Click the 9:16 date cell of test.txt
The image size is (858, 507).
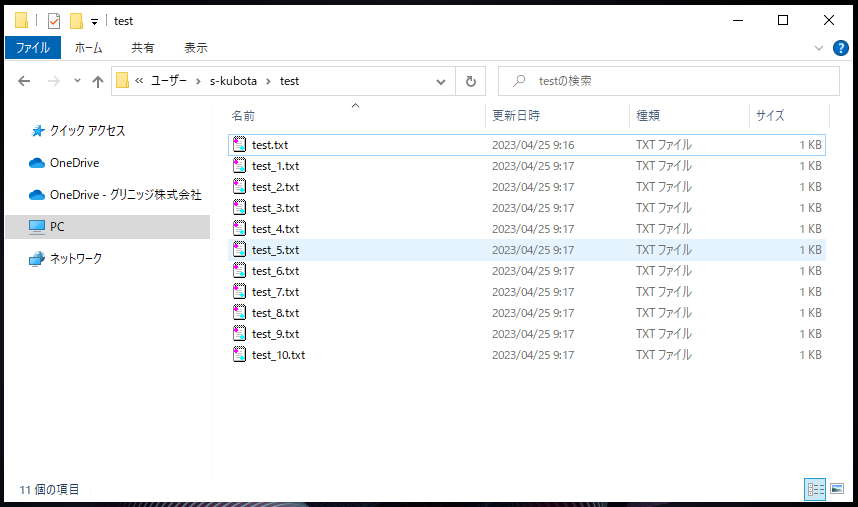click(533, 145)
